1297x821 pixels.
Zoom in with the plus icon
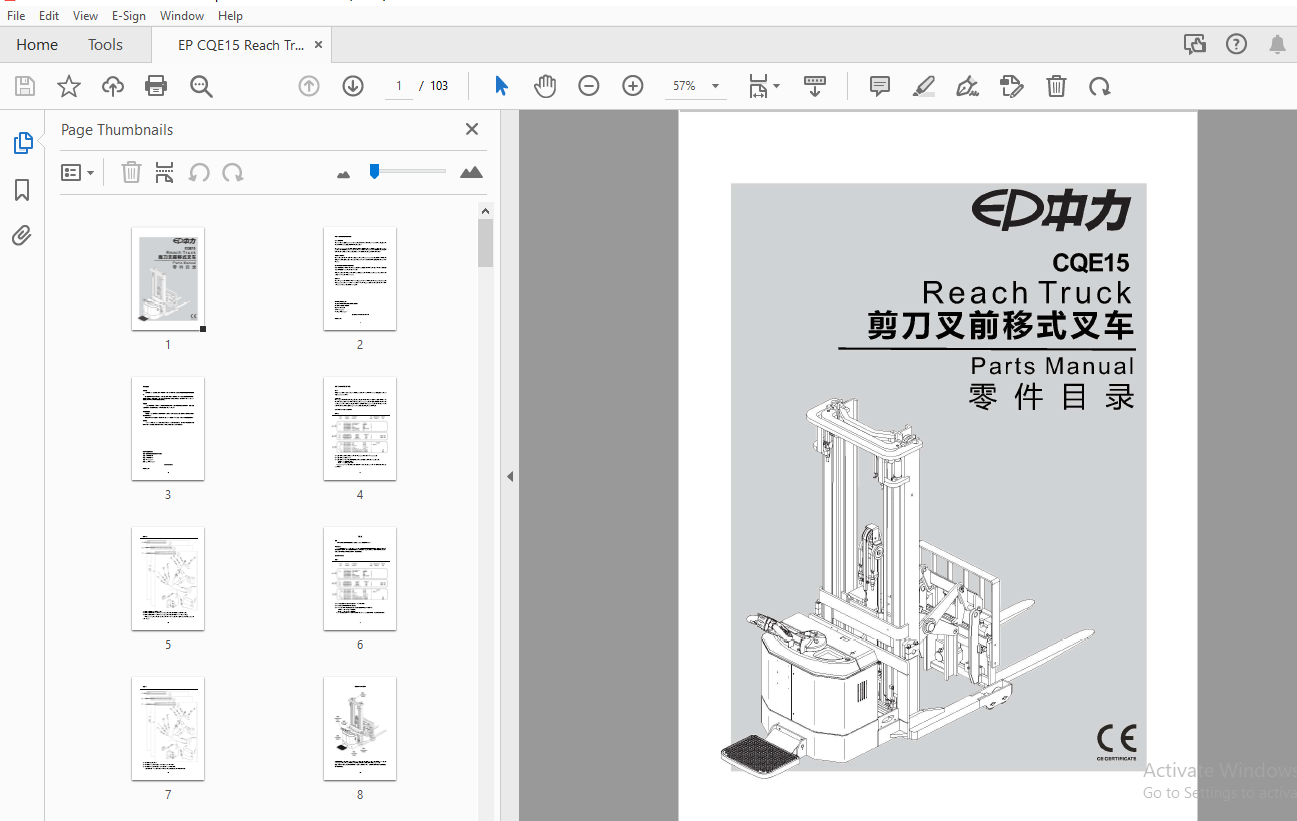tap(633, 86)
